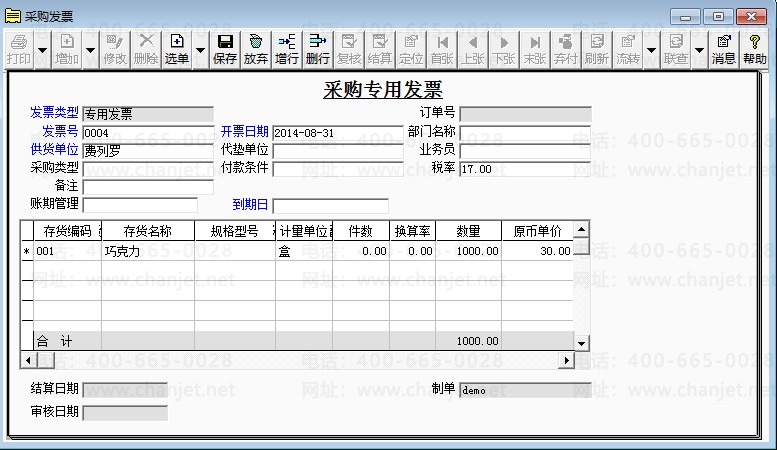Screen dimensions: 777x450
Task: Click the 存货编码 column header
Action: [x=67, y=231]
